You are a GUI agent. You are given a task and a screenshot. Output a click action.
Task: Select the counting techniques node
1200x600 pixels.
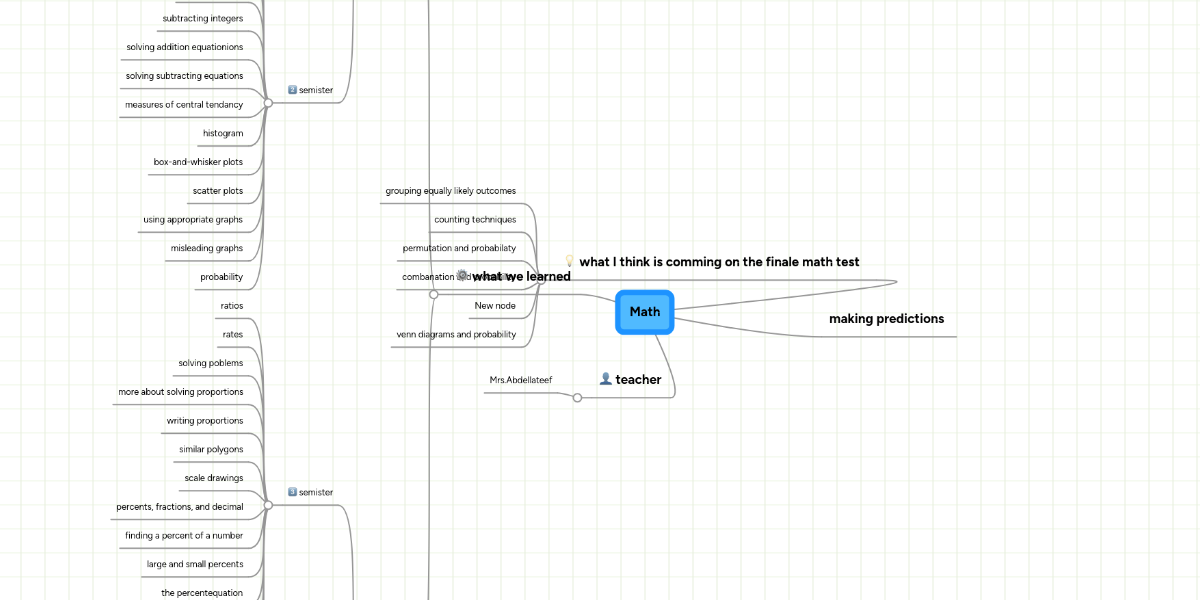[474, 219]
